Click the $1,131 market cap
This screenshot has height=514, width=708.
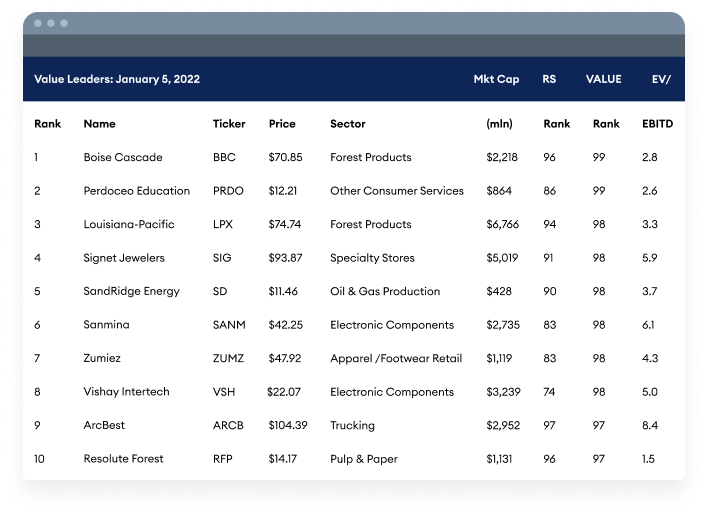pos(499,458)
